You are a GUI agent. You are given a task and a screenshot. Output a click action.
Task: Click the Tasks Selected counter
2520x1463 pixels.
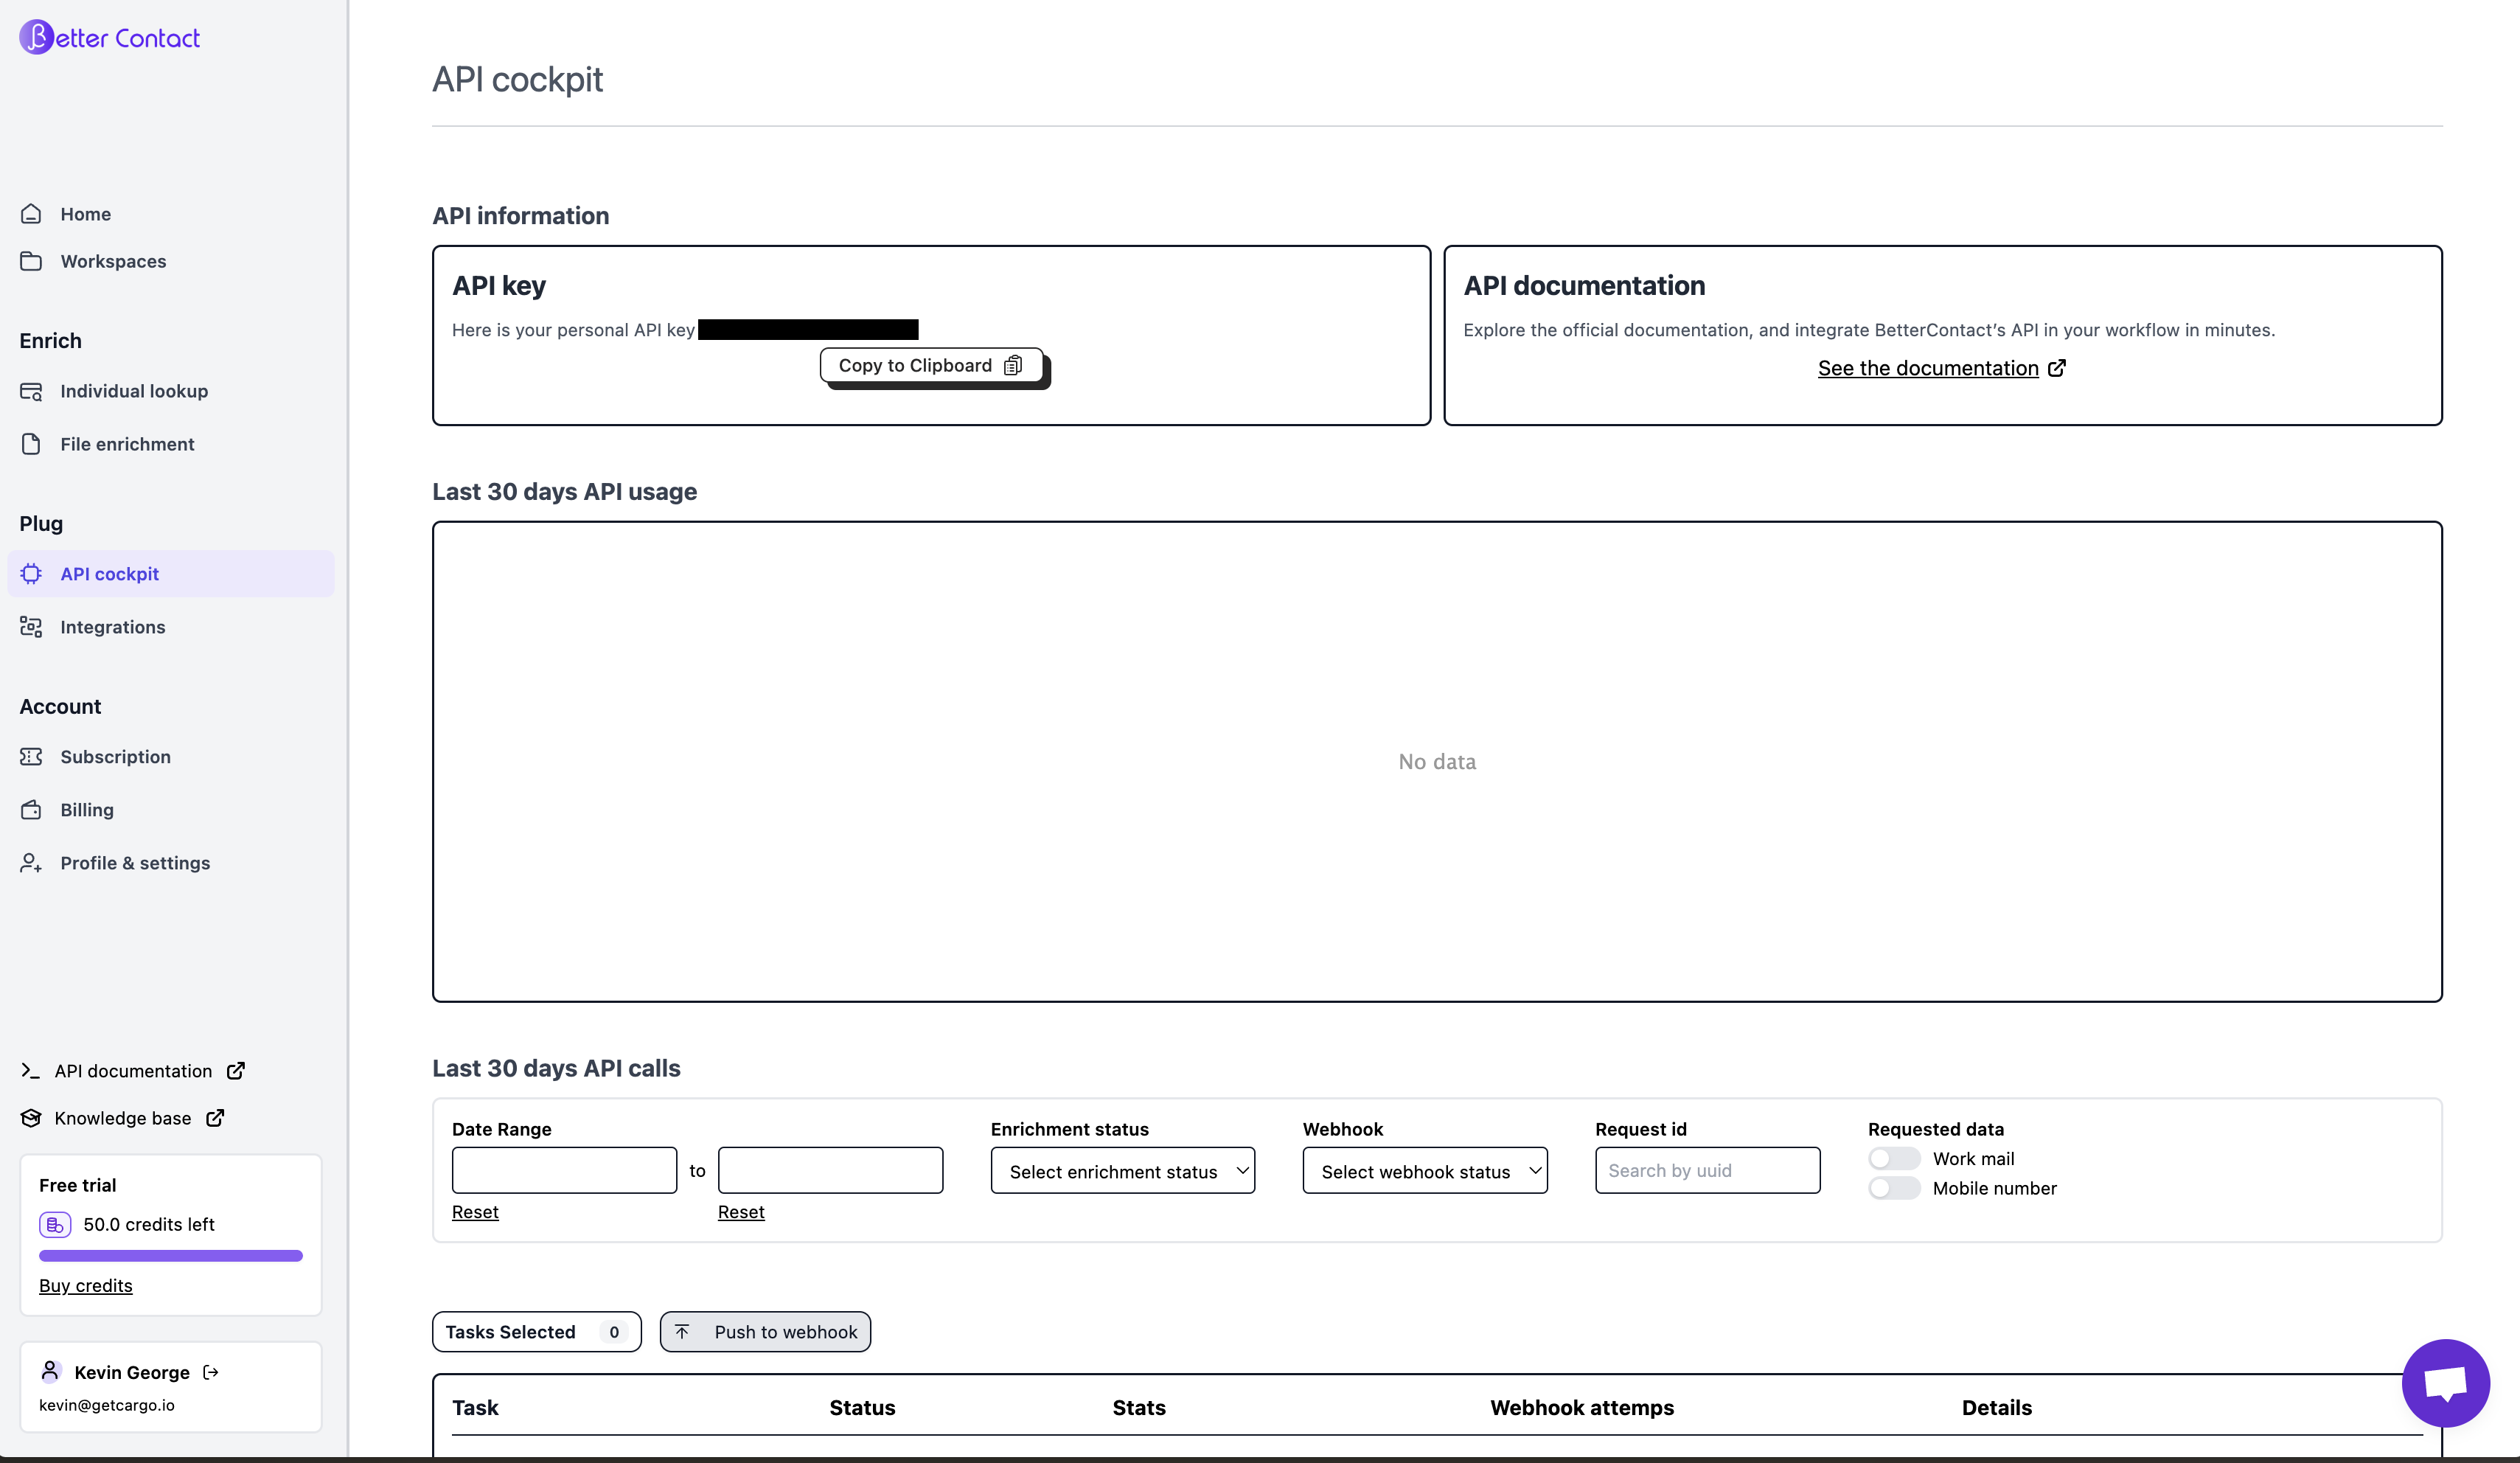(x=536, y=1331)
